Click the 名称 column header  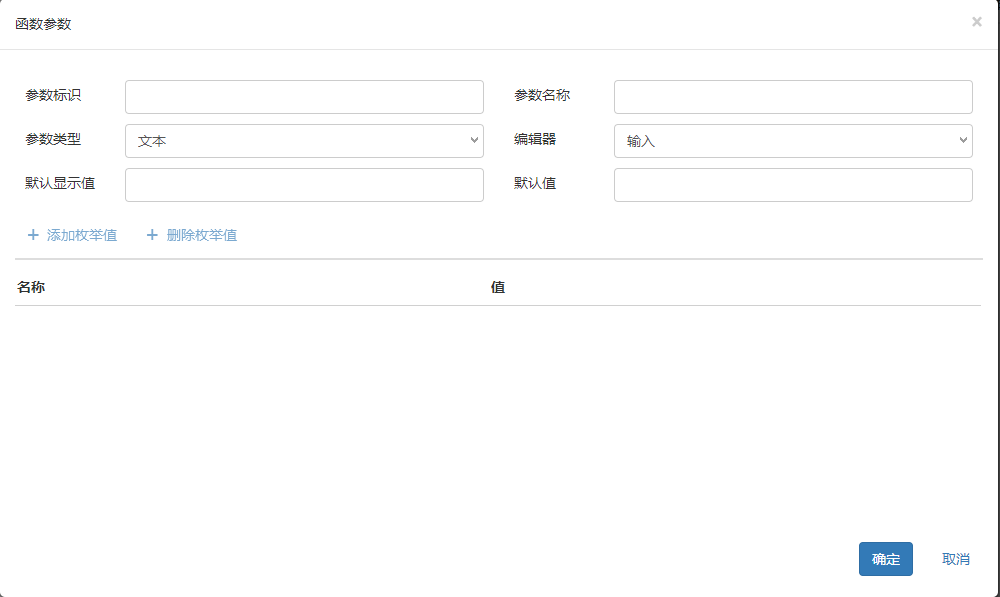tap(31, 287)
